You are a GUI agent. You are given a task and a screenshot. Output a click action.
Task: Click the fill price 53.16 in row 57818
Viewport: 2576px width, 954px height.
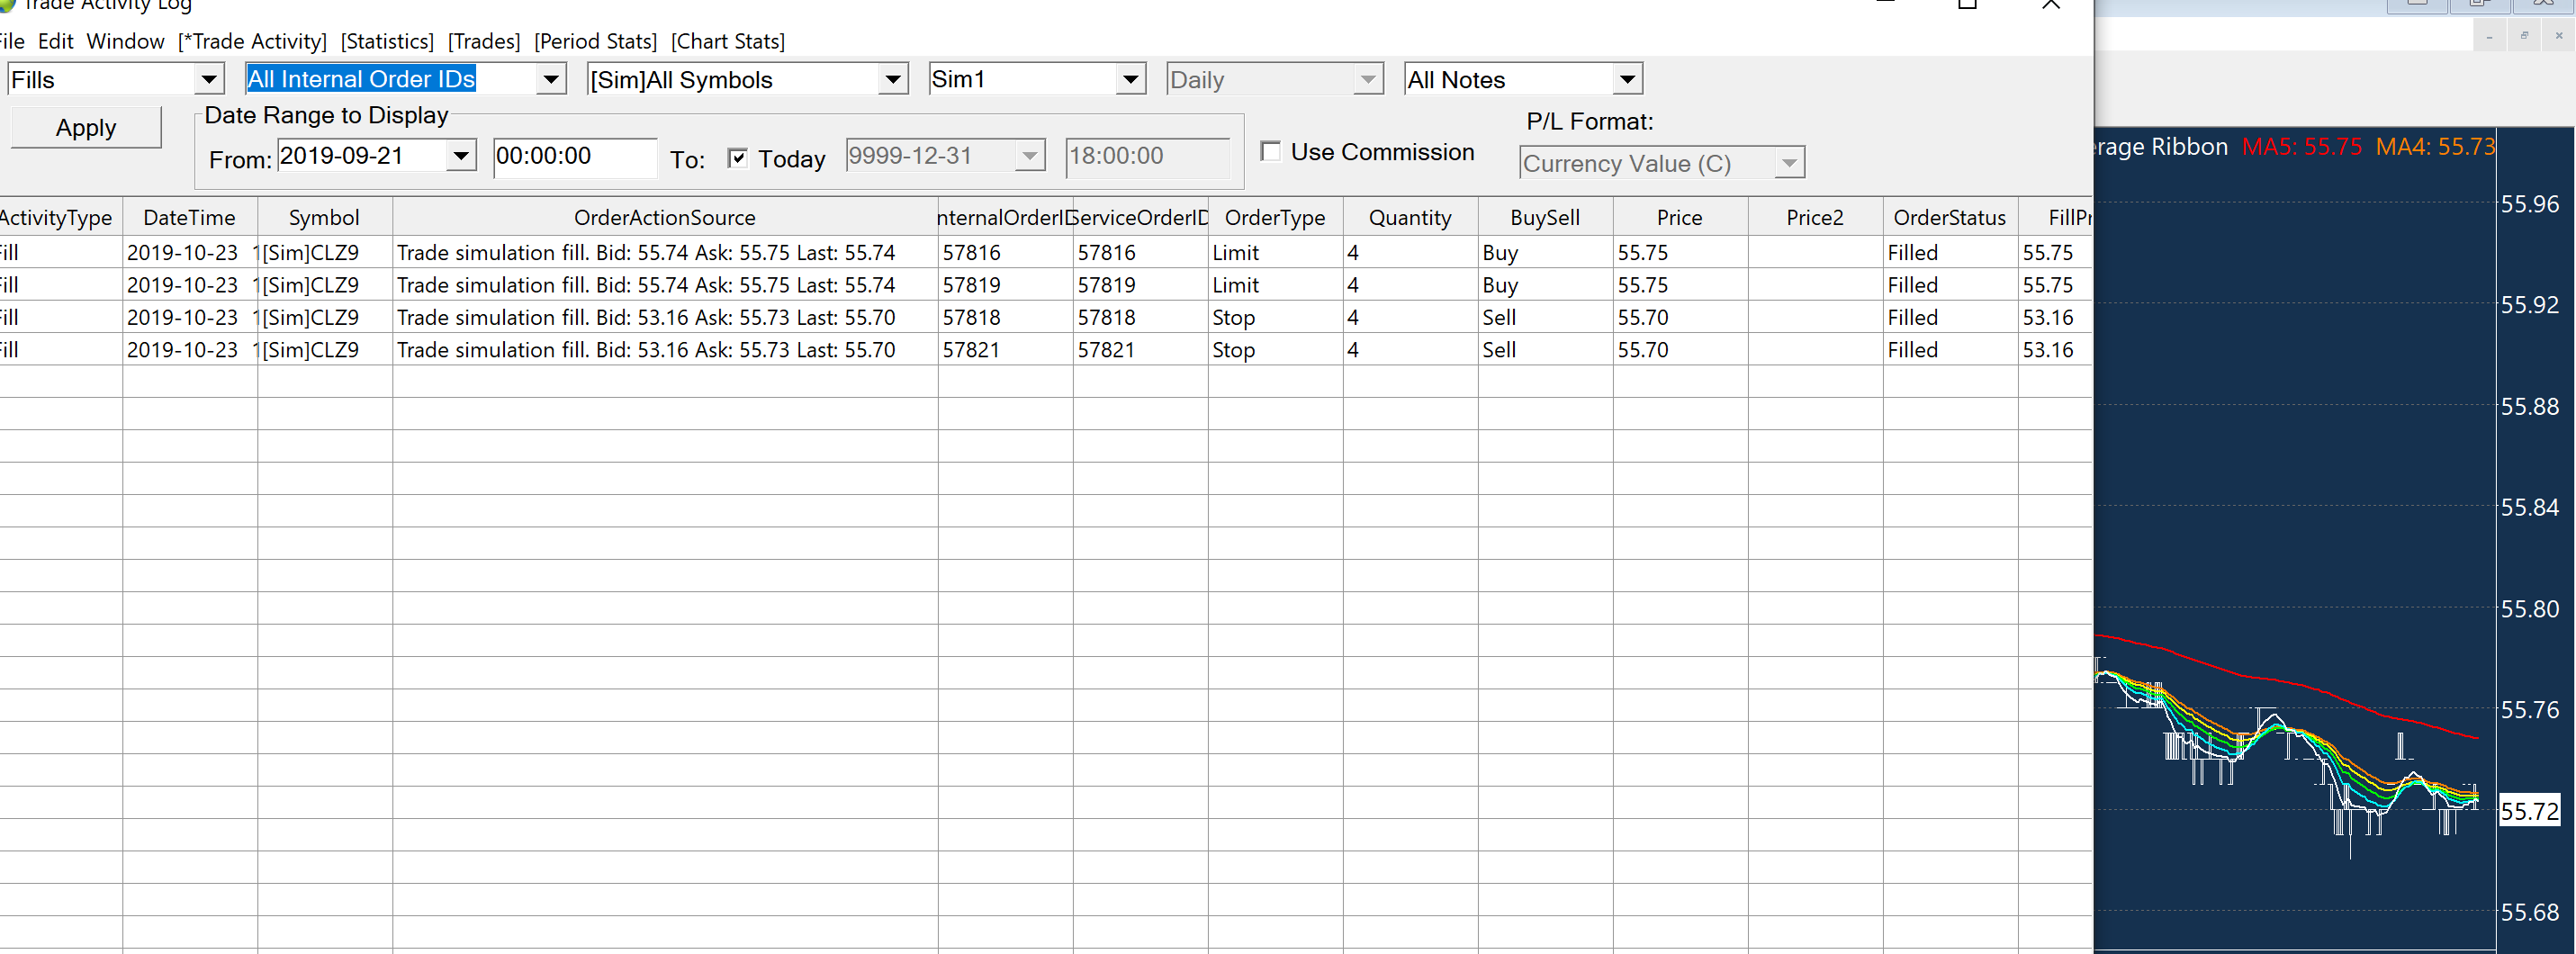(x=2055, y=317)
